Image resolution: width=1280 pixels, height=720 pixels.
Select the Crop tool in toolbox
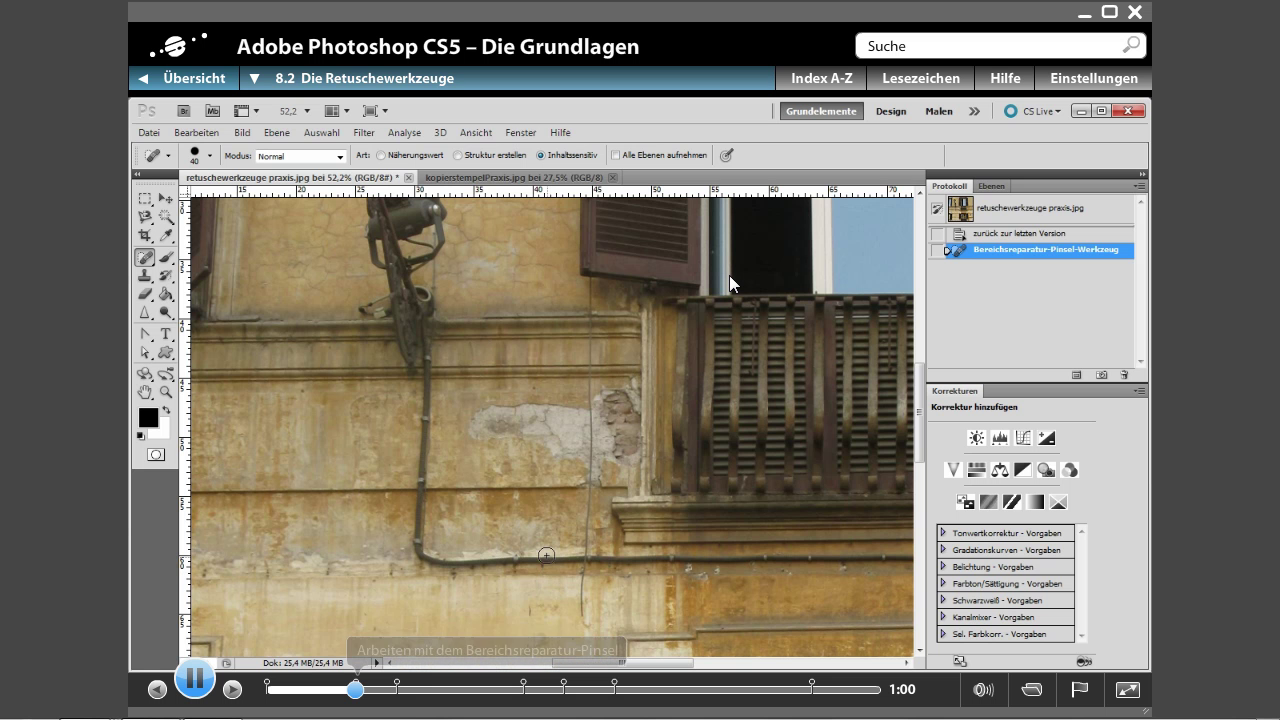pos(145,236)
